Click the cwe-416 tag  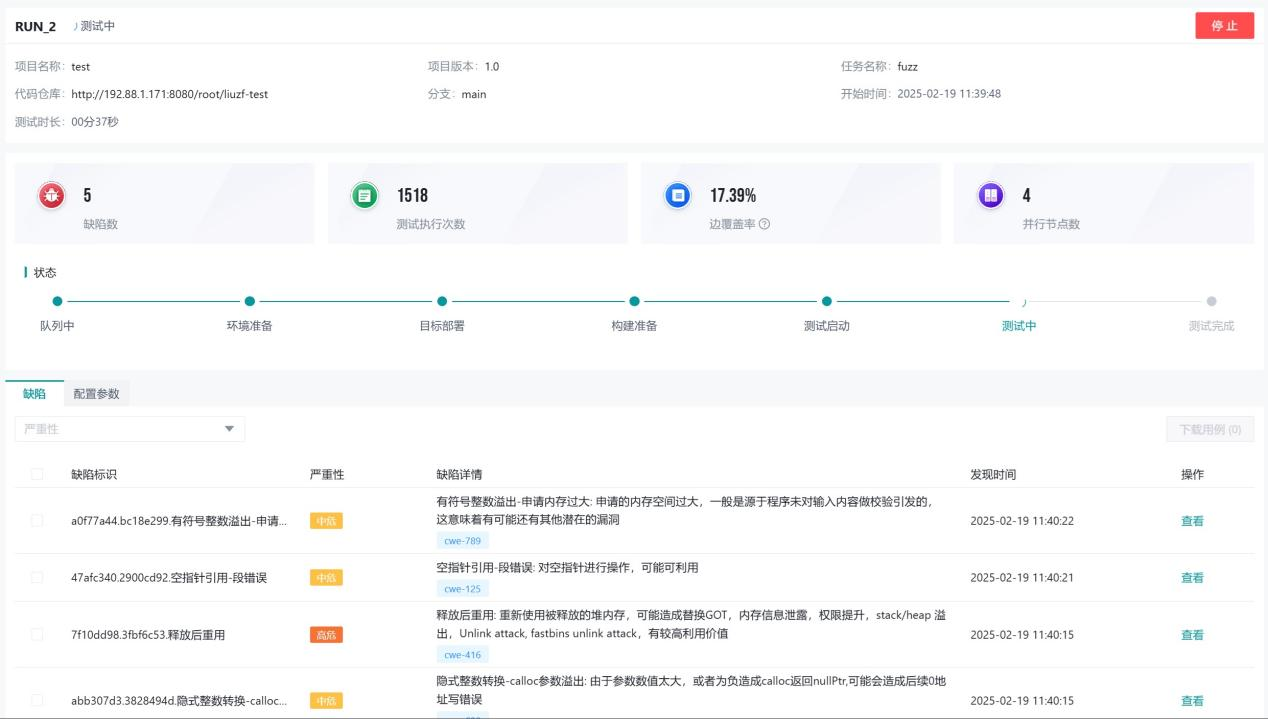(463, 655)
